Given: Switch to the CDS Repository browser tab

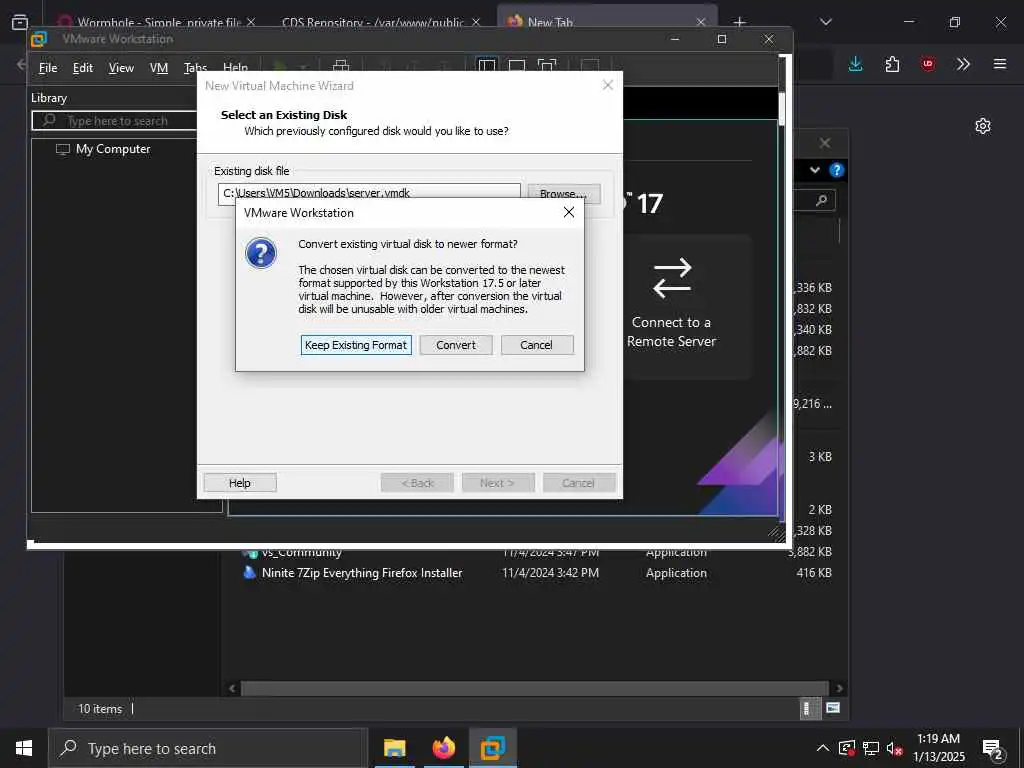Looking at the screenshot, I should (x=373, y=22).
